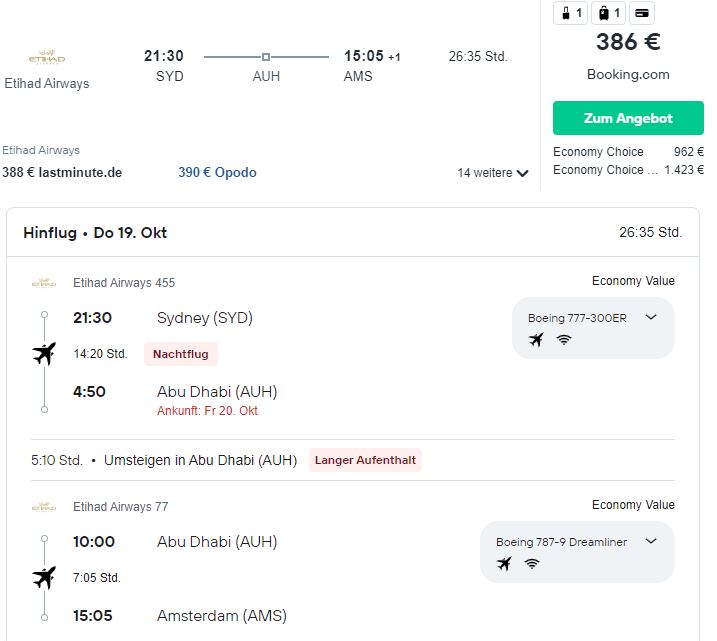The height and width of the screenshot is (641, 717).
Task: Click the Zum Angebot button
Action: click(x=628, y=118)
